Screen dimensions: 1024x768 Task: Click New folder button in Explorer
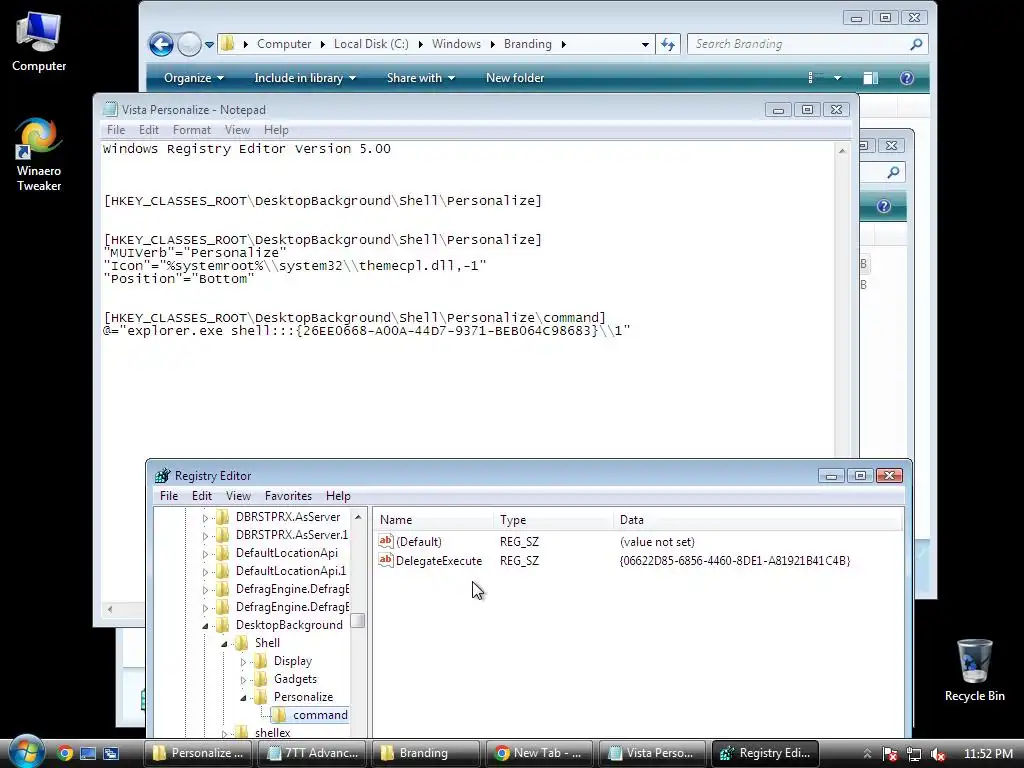tap(515, 78)
